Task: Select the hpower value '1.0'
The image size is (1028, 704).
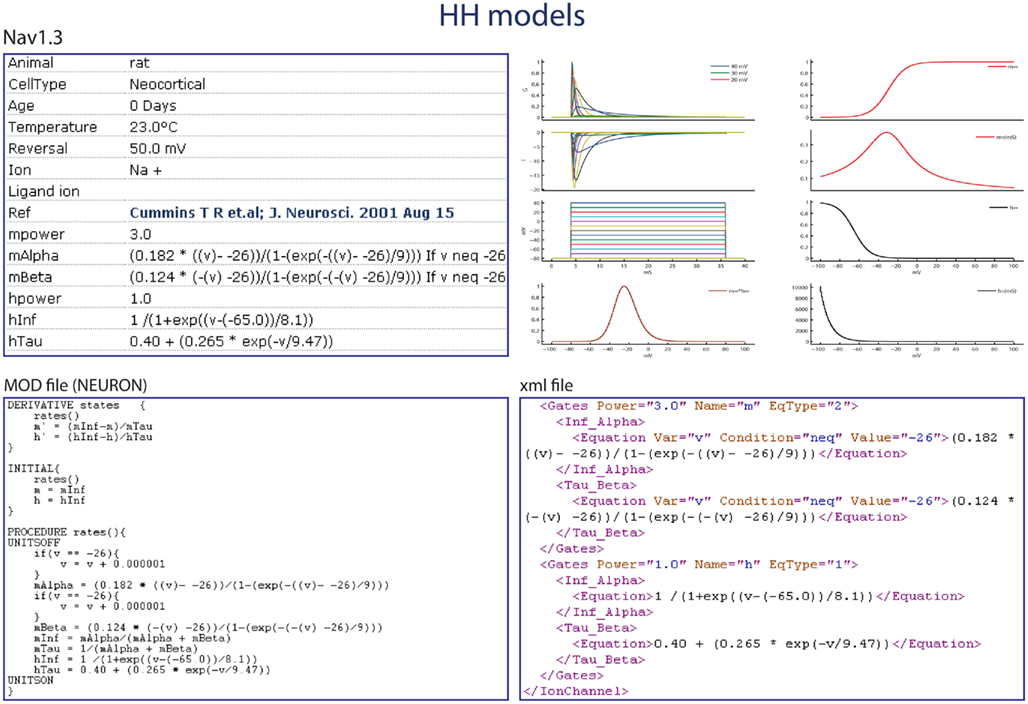Action: [x=140, y=299]
